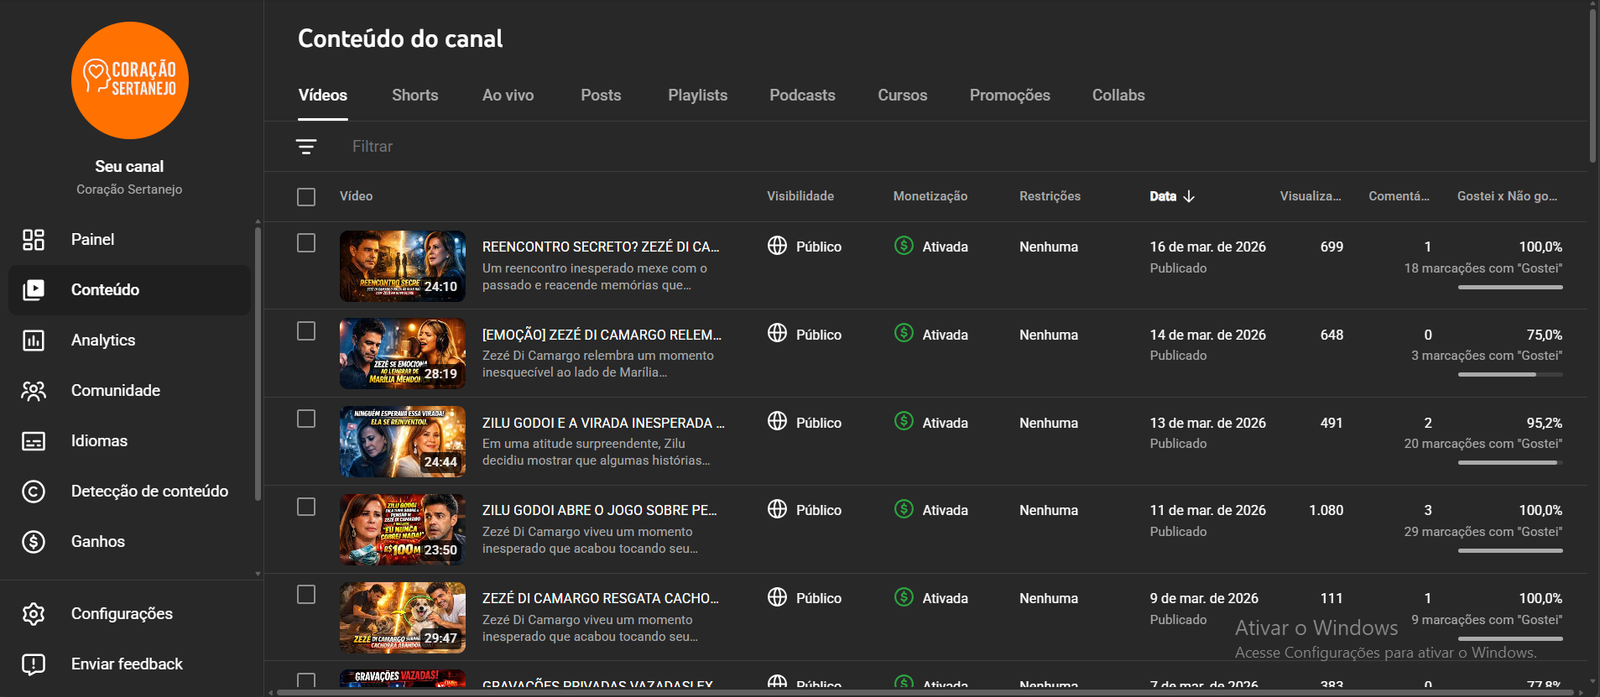The height and width of the screenshot is (697, 1600).
Task: Toggle the select-all checkbox in table header
Action: click(x=306, y=197)
